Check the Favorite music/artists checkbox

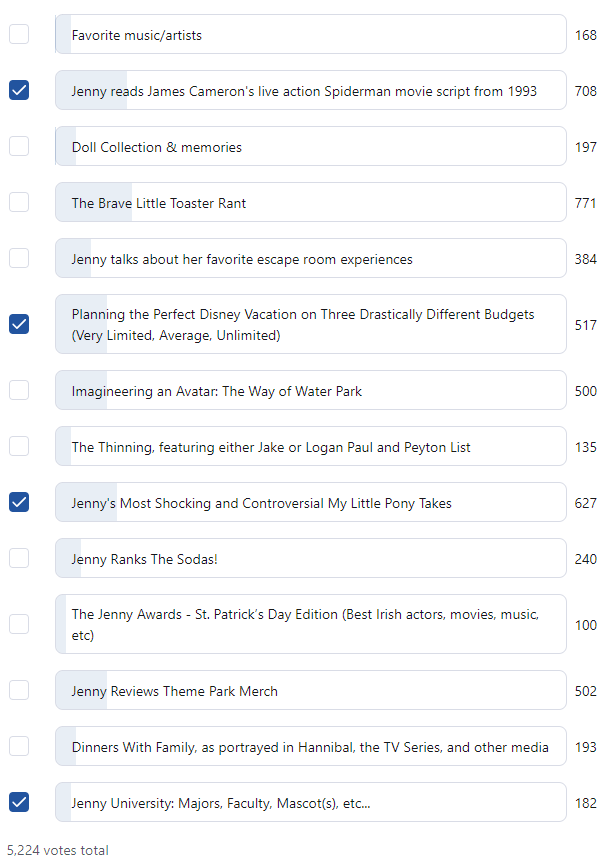[19, 34]
